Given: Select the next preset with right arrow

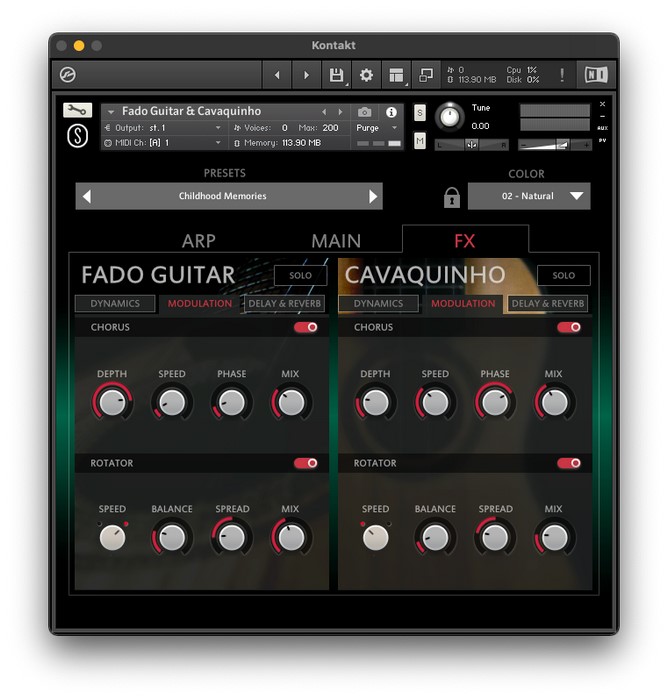Looking at the screenshot, I should coord(373,196).
